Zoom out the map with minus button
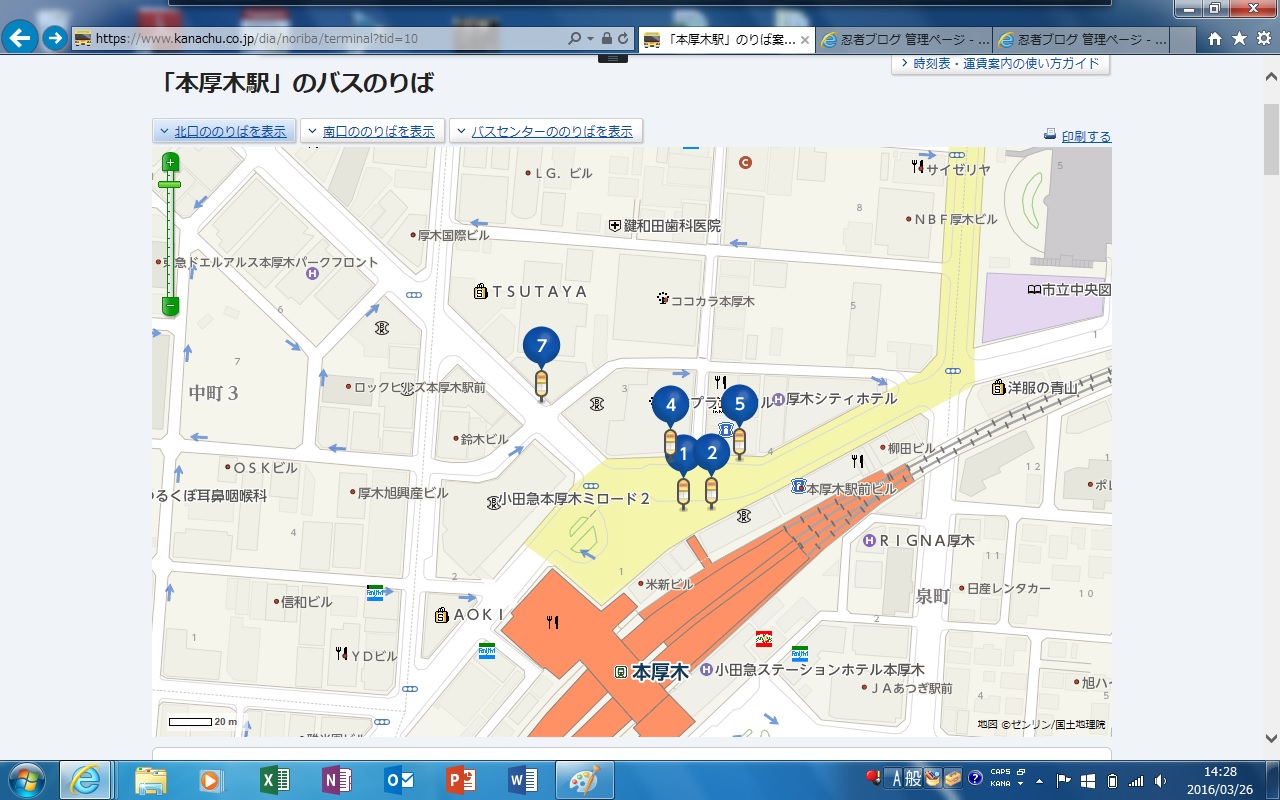Screen dimensions: 1280x800 [170, 305]
